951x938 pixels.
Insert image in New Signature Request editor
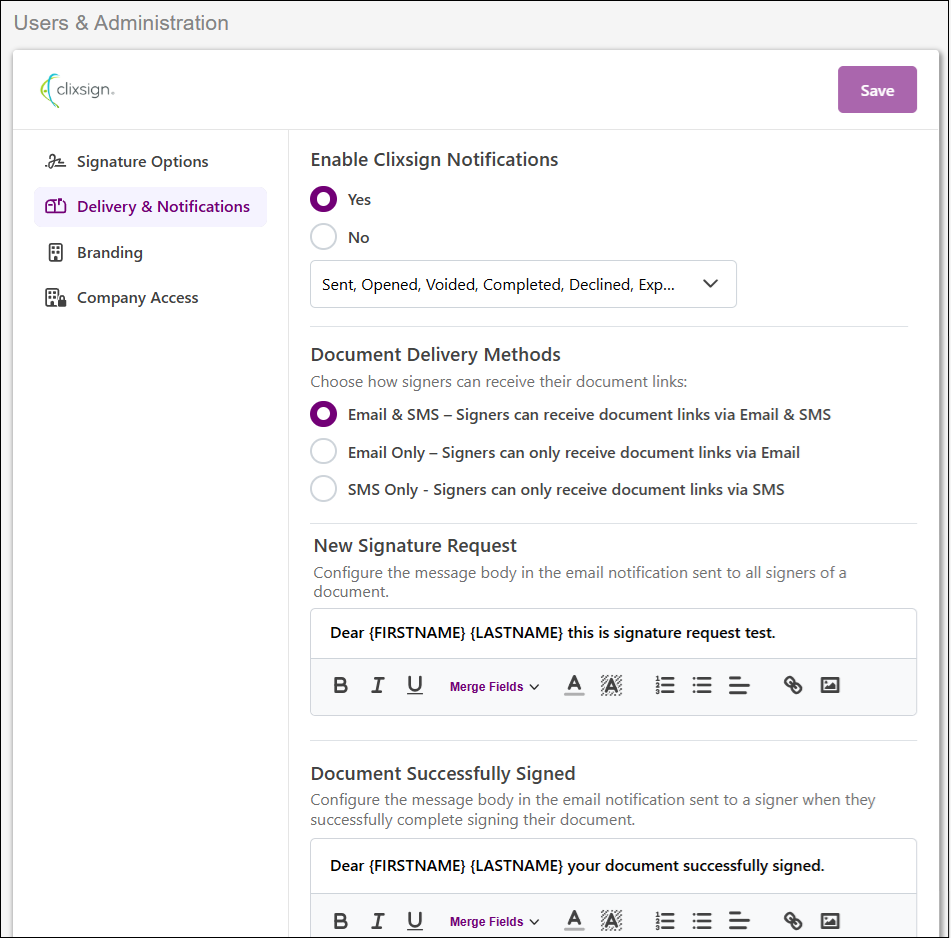(830, 685)
